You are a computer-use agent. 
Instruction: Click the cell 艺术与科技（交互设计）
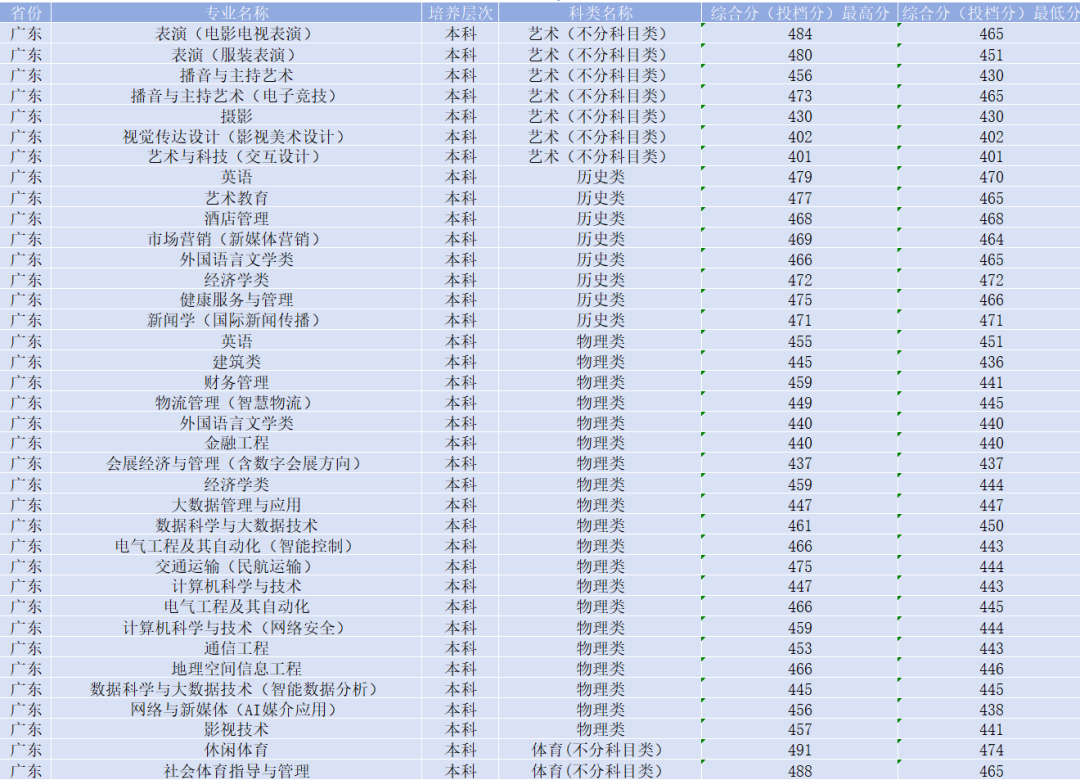click(236, 156)
